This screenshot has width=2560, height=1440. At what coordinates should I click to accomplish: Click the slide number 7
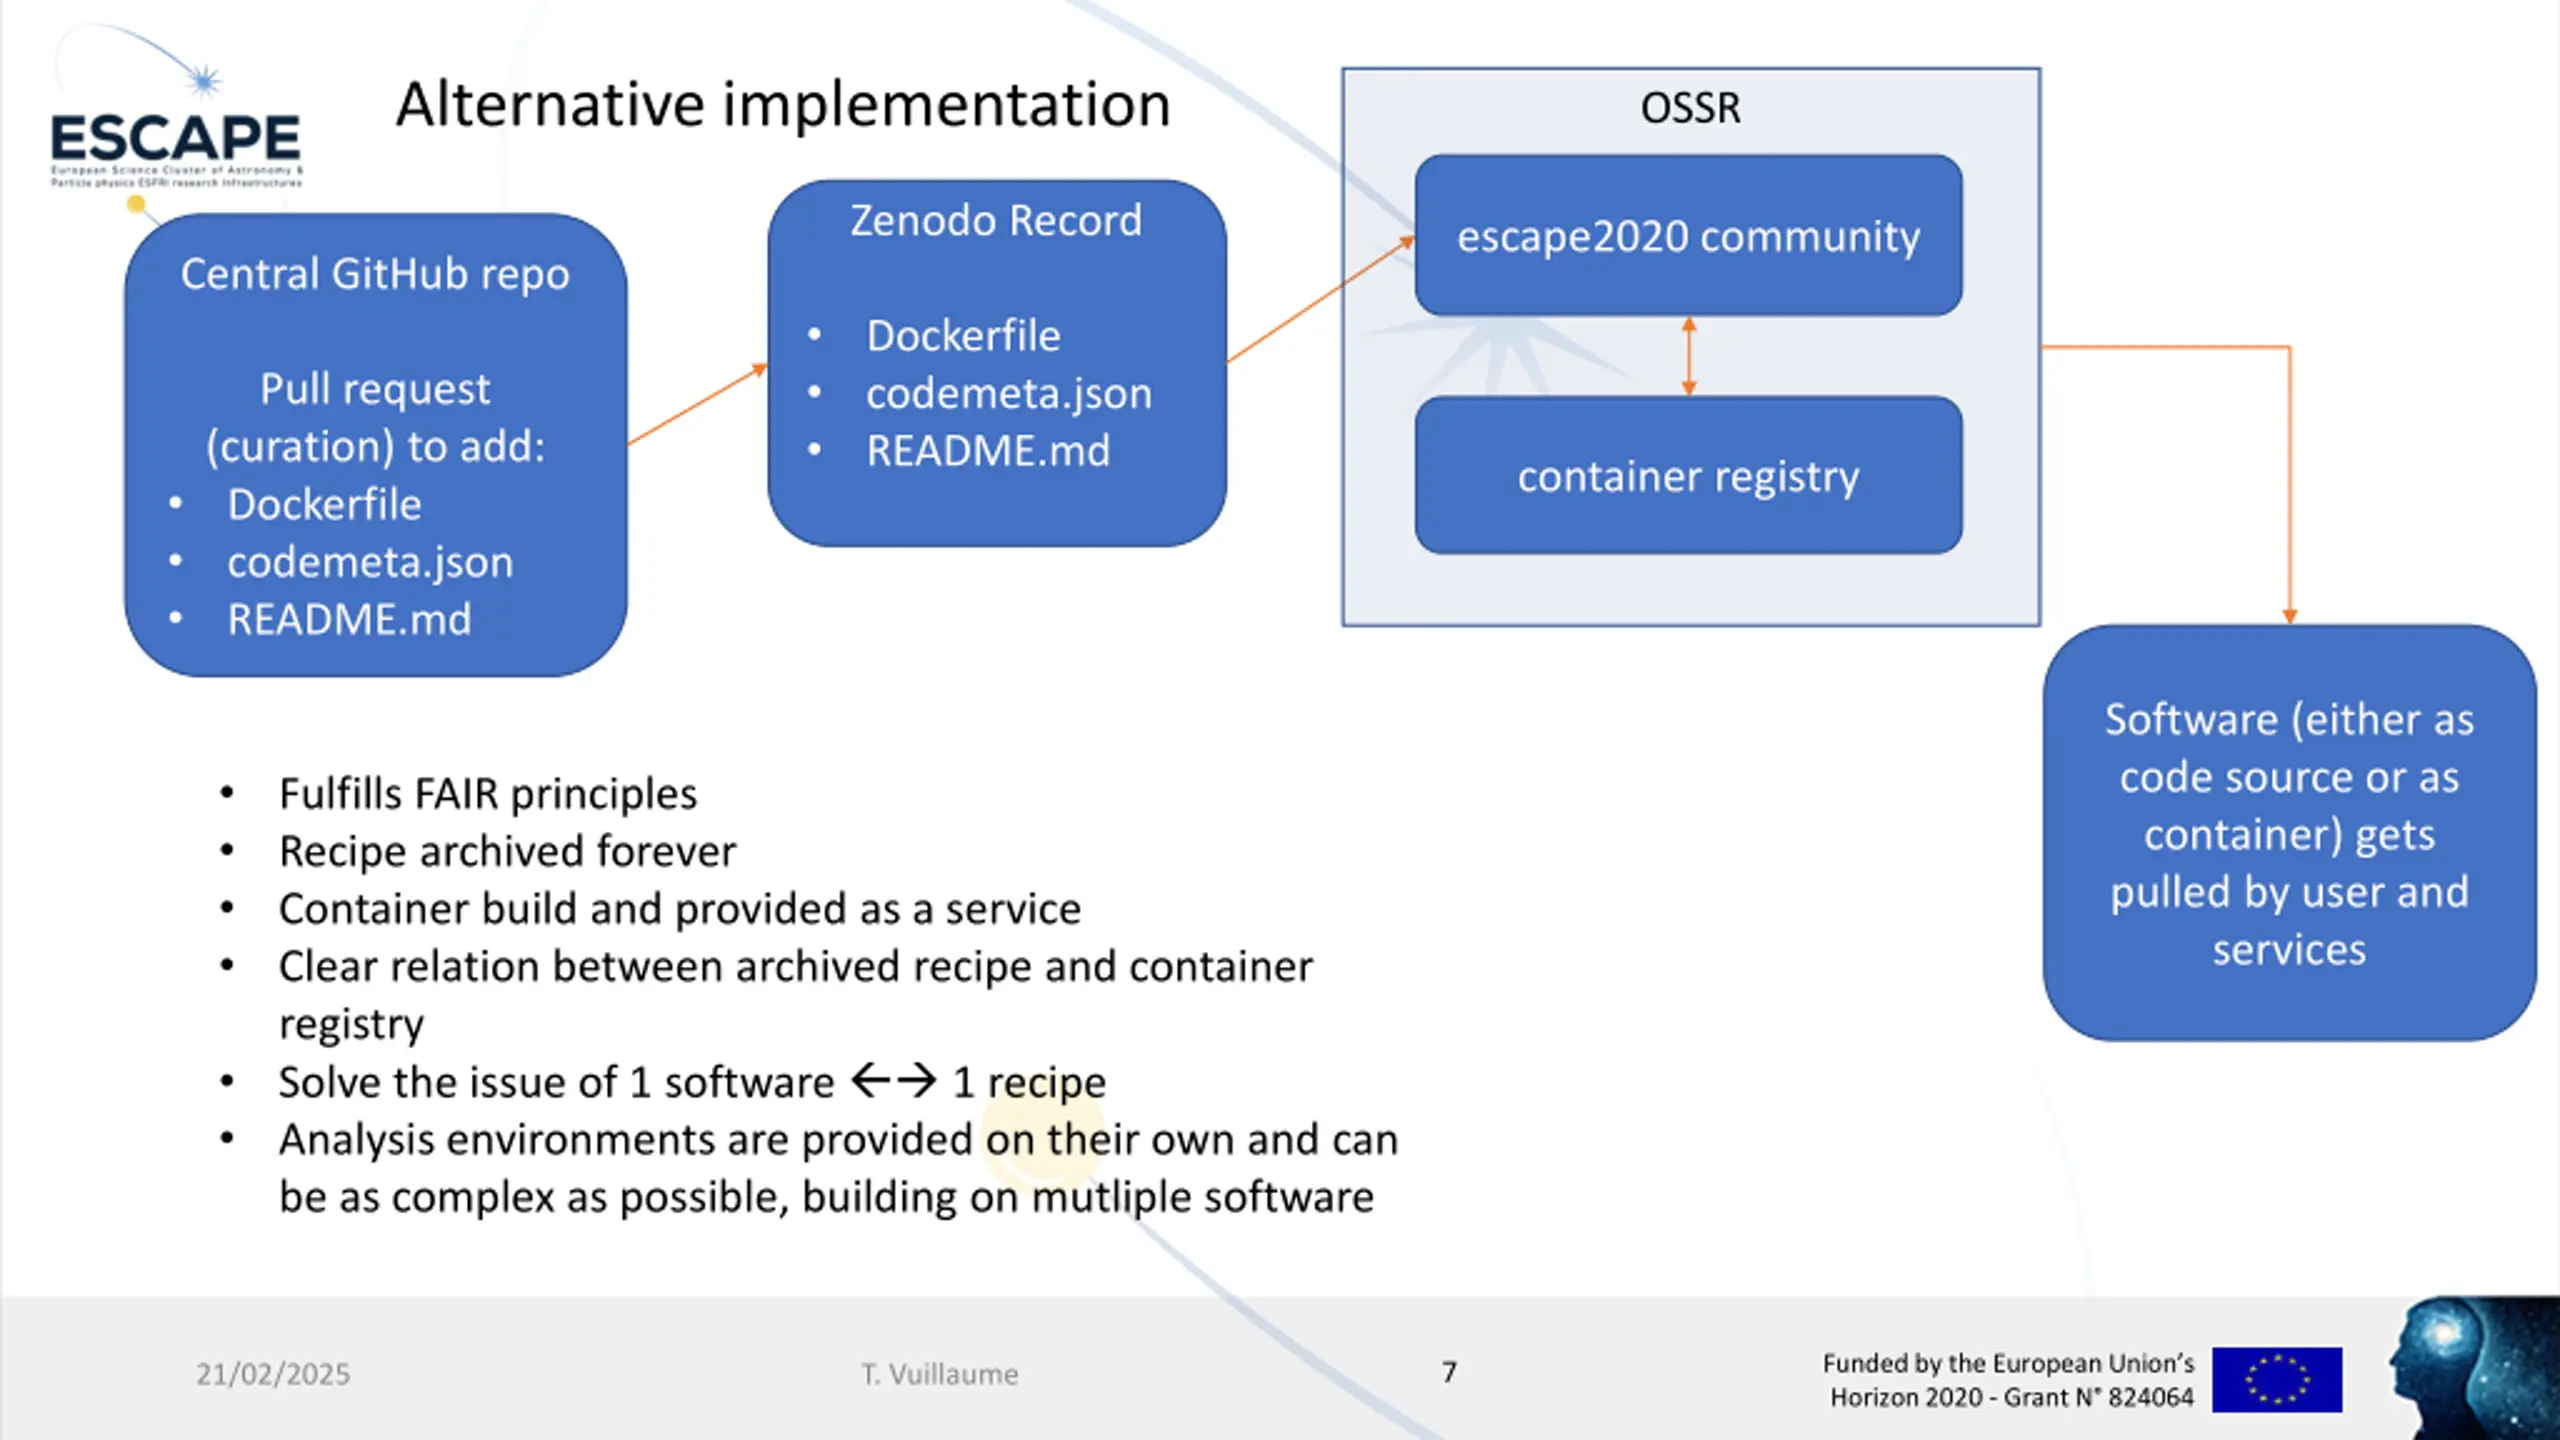tap(1449, 1372)
